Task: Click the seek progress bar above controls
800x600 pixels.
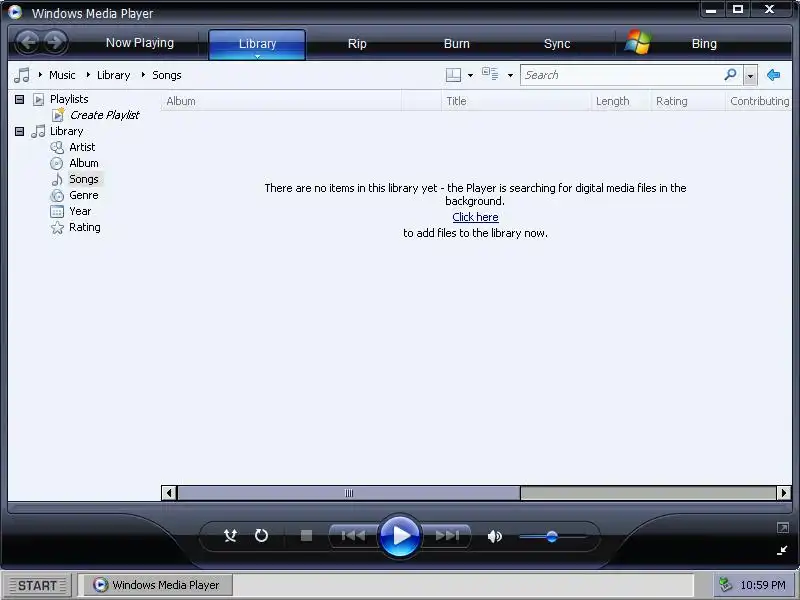Action: pos(399,508)
